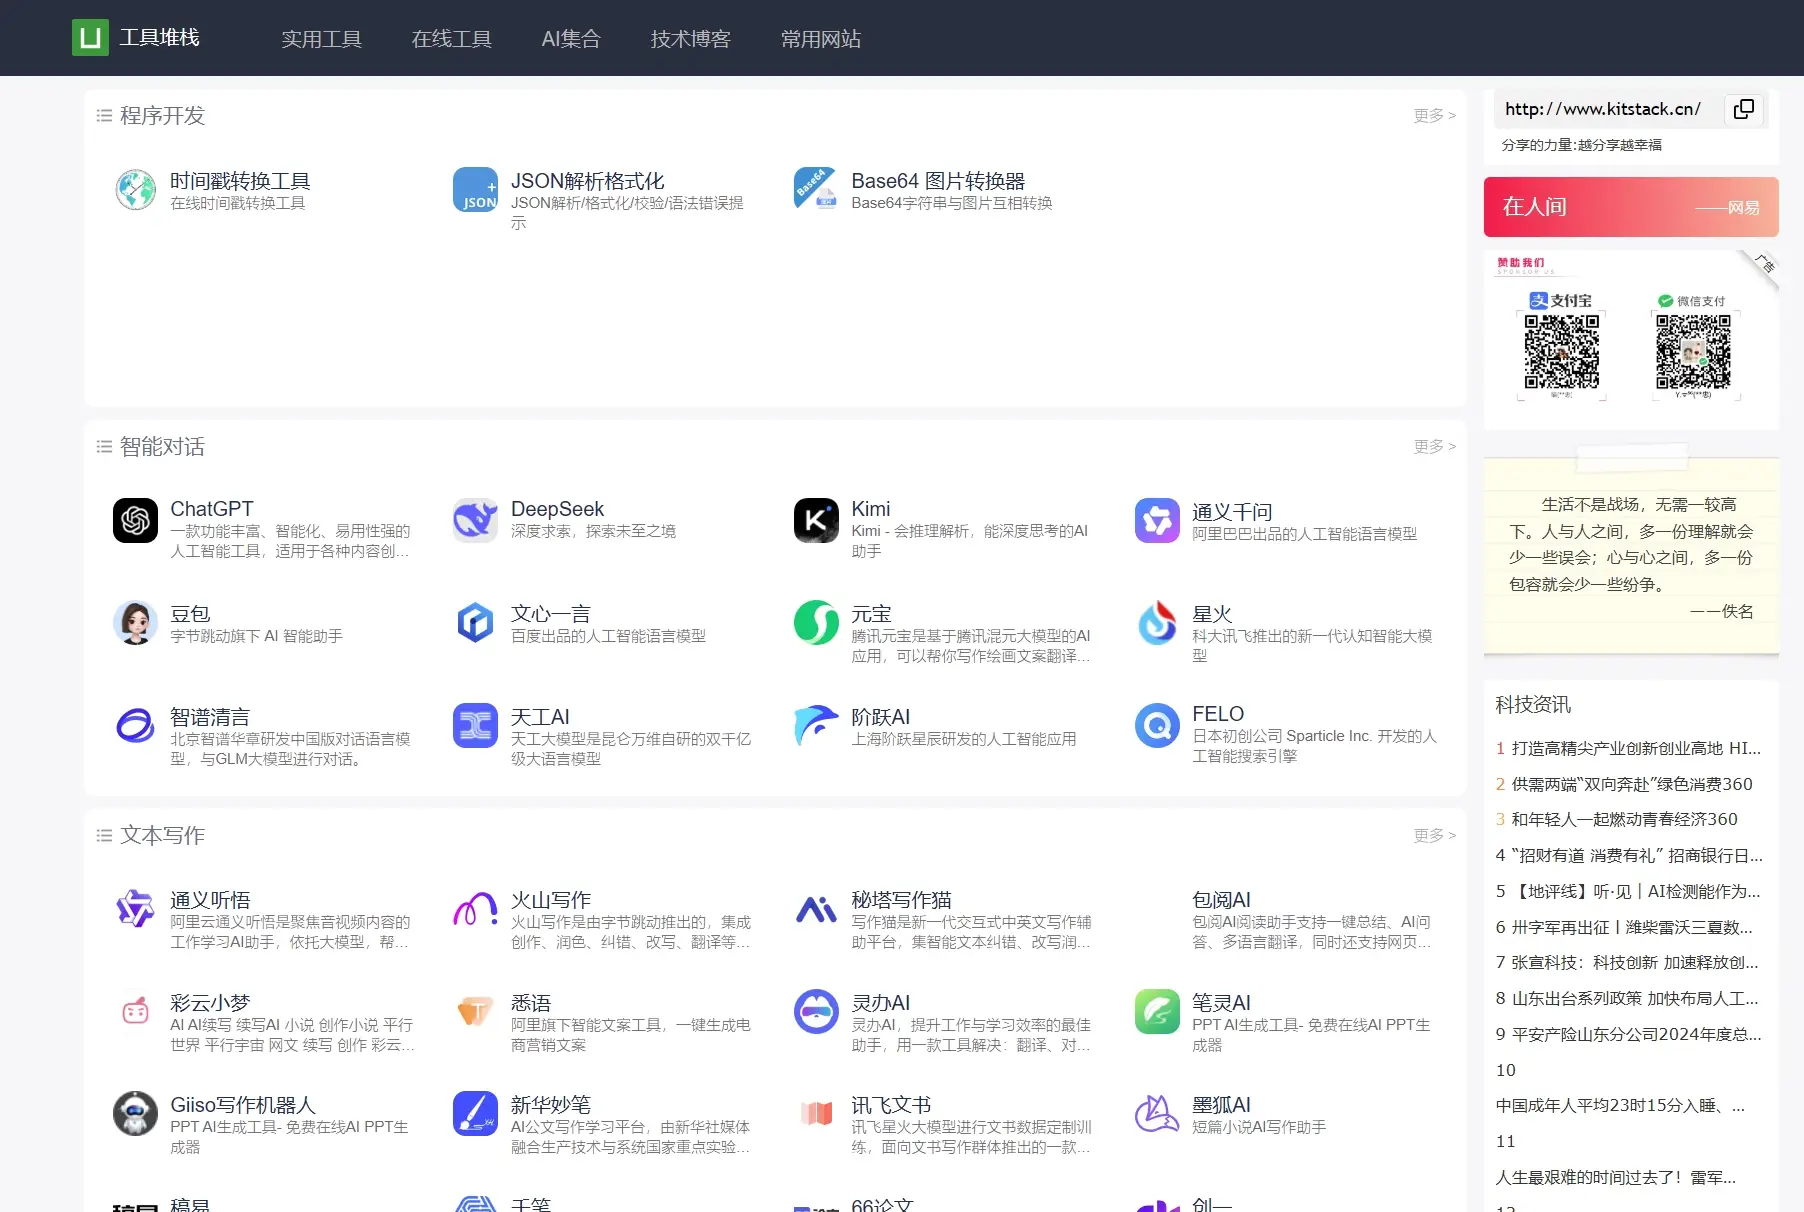Click the 程序开发 section heading

162,116
